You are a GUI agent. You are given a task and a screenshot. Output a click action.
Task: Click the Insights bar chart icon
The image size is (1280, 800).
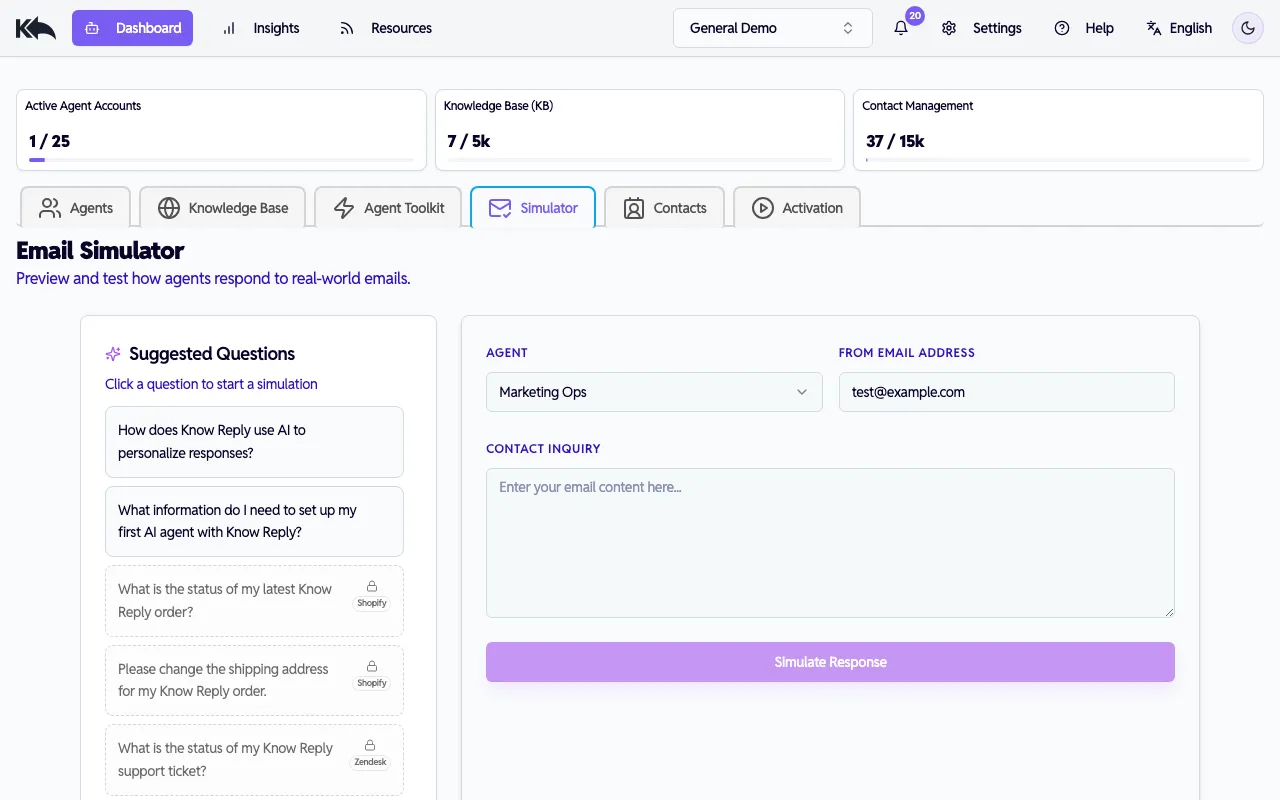click(x=229, y=28)
